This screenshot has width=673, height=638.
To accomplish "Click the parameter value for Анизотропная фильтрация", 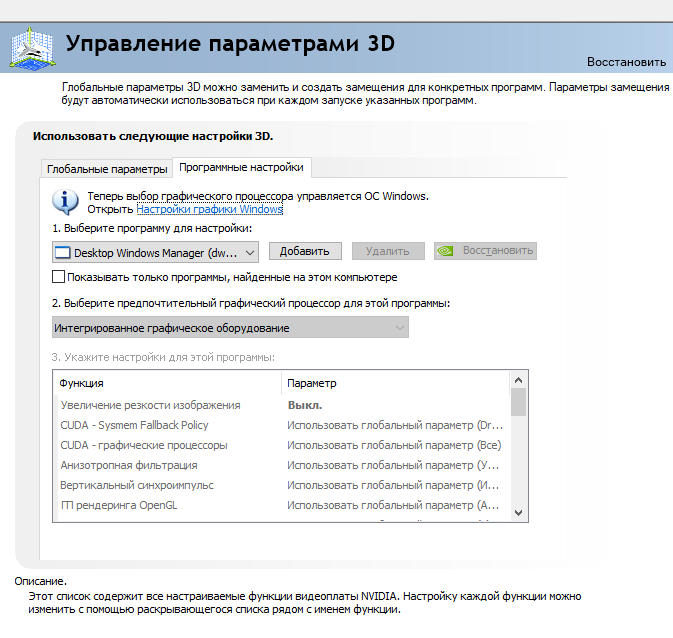I will tap(393, 465).
